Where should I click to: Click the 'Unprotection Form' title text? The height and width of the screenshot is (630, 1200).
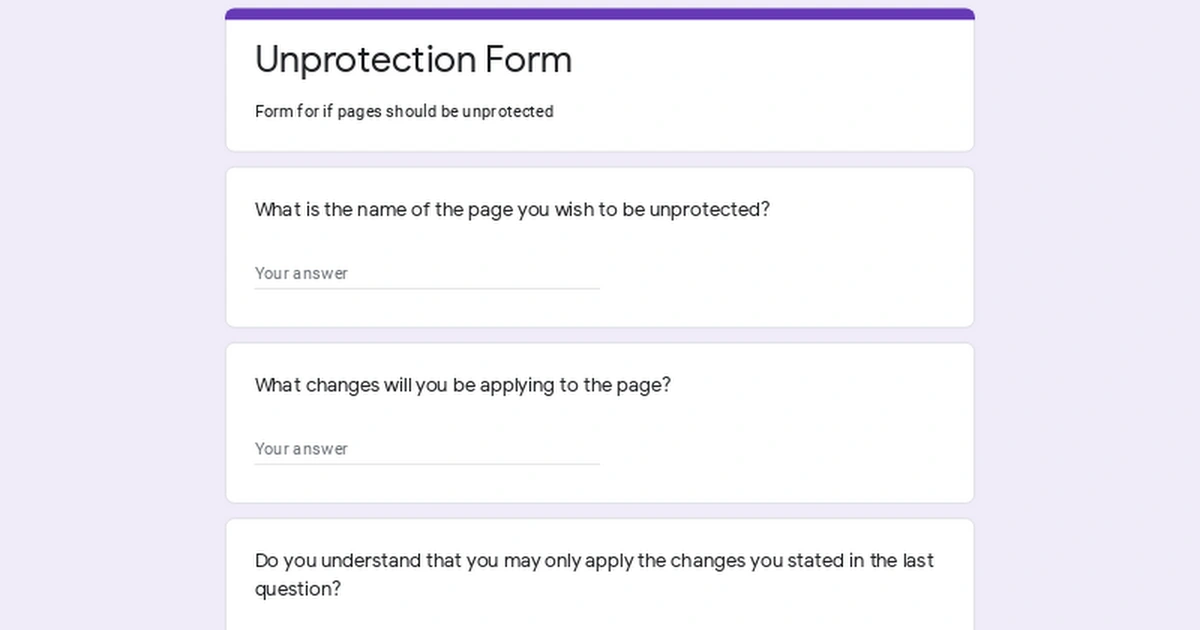(413, 60)
